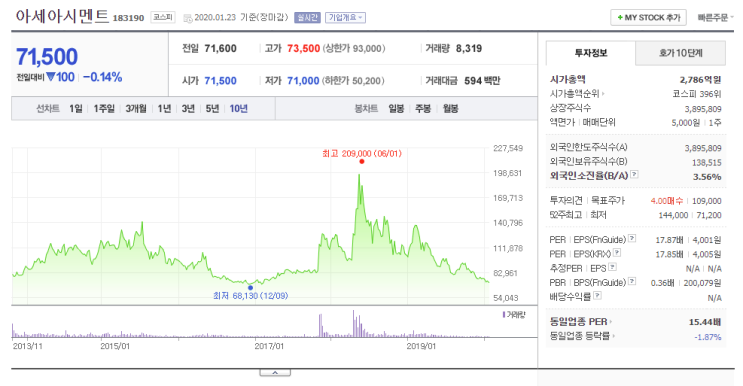Screen dimensions: 743x386
Task: Add stock via MY STOCK 추가 button
Action: pos(648,18)
